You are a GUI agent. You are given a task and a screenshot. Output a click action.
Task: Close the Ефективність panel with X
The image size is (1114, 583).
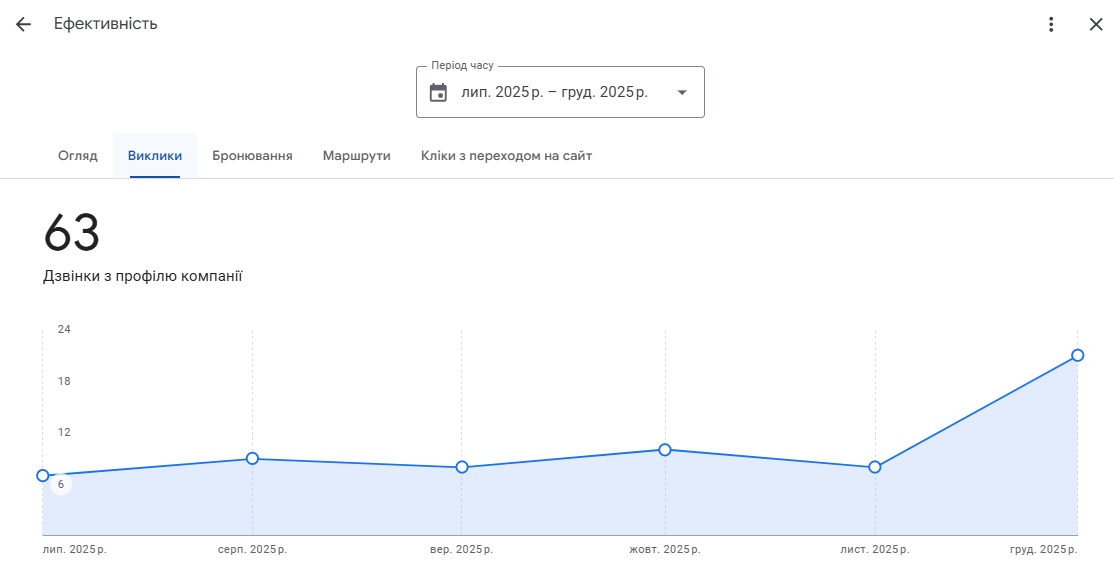pyautogui.click(x=1095, y=24)
